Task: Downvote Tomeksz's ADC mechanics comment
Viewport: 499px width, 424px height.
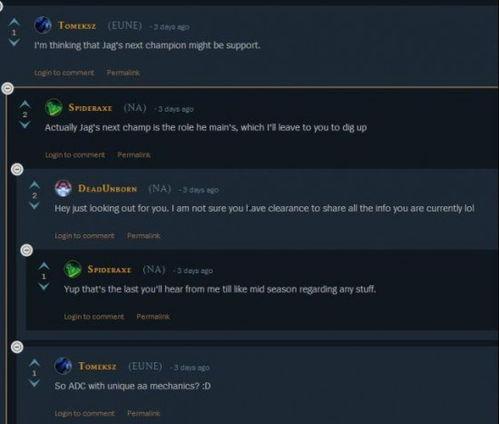Action: (x=34, y=383)
